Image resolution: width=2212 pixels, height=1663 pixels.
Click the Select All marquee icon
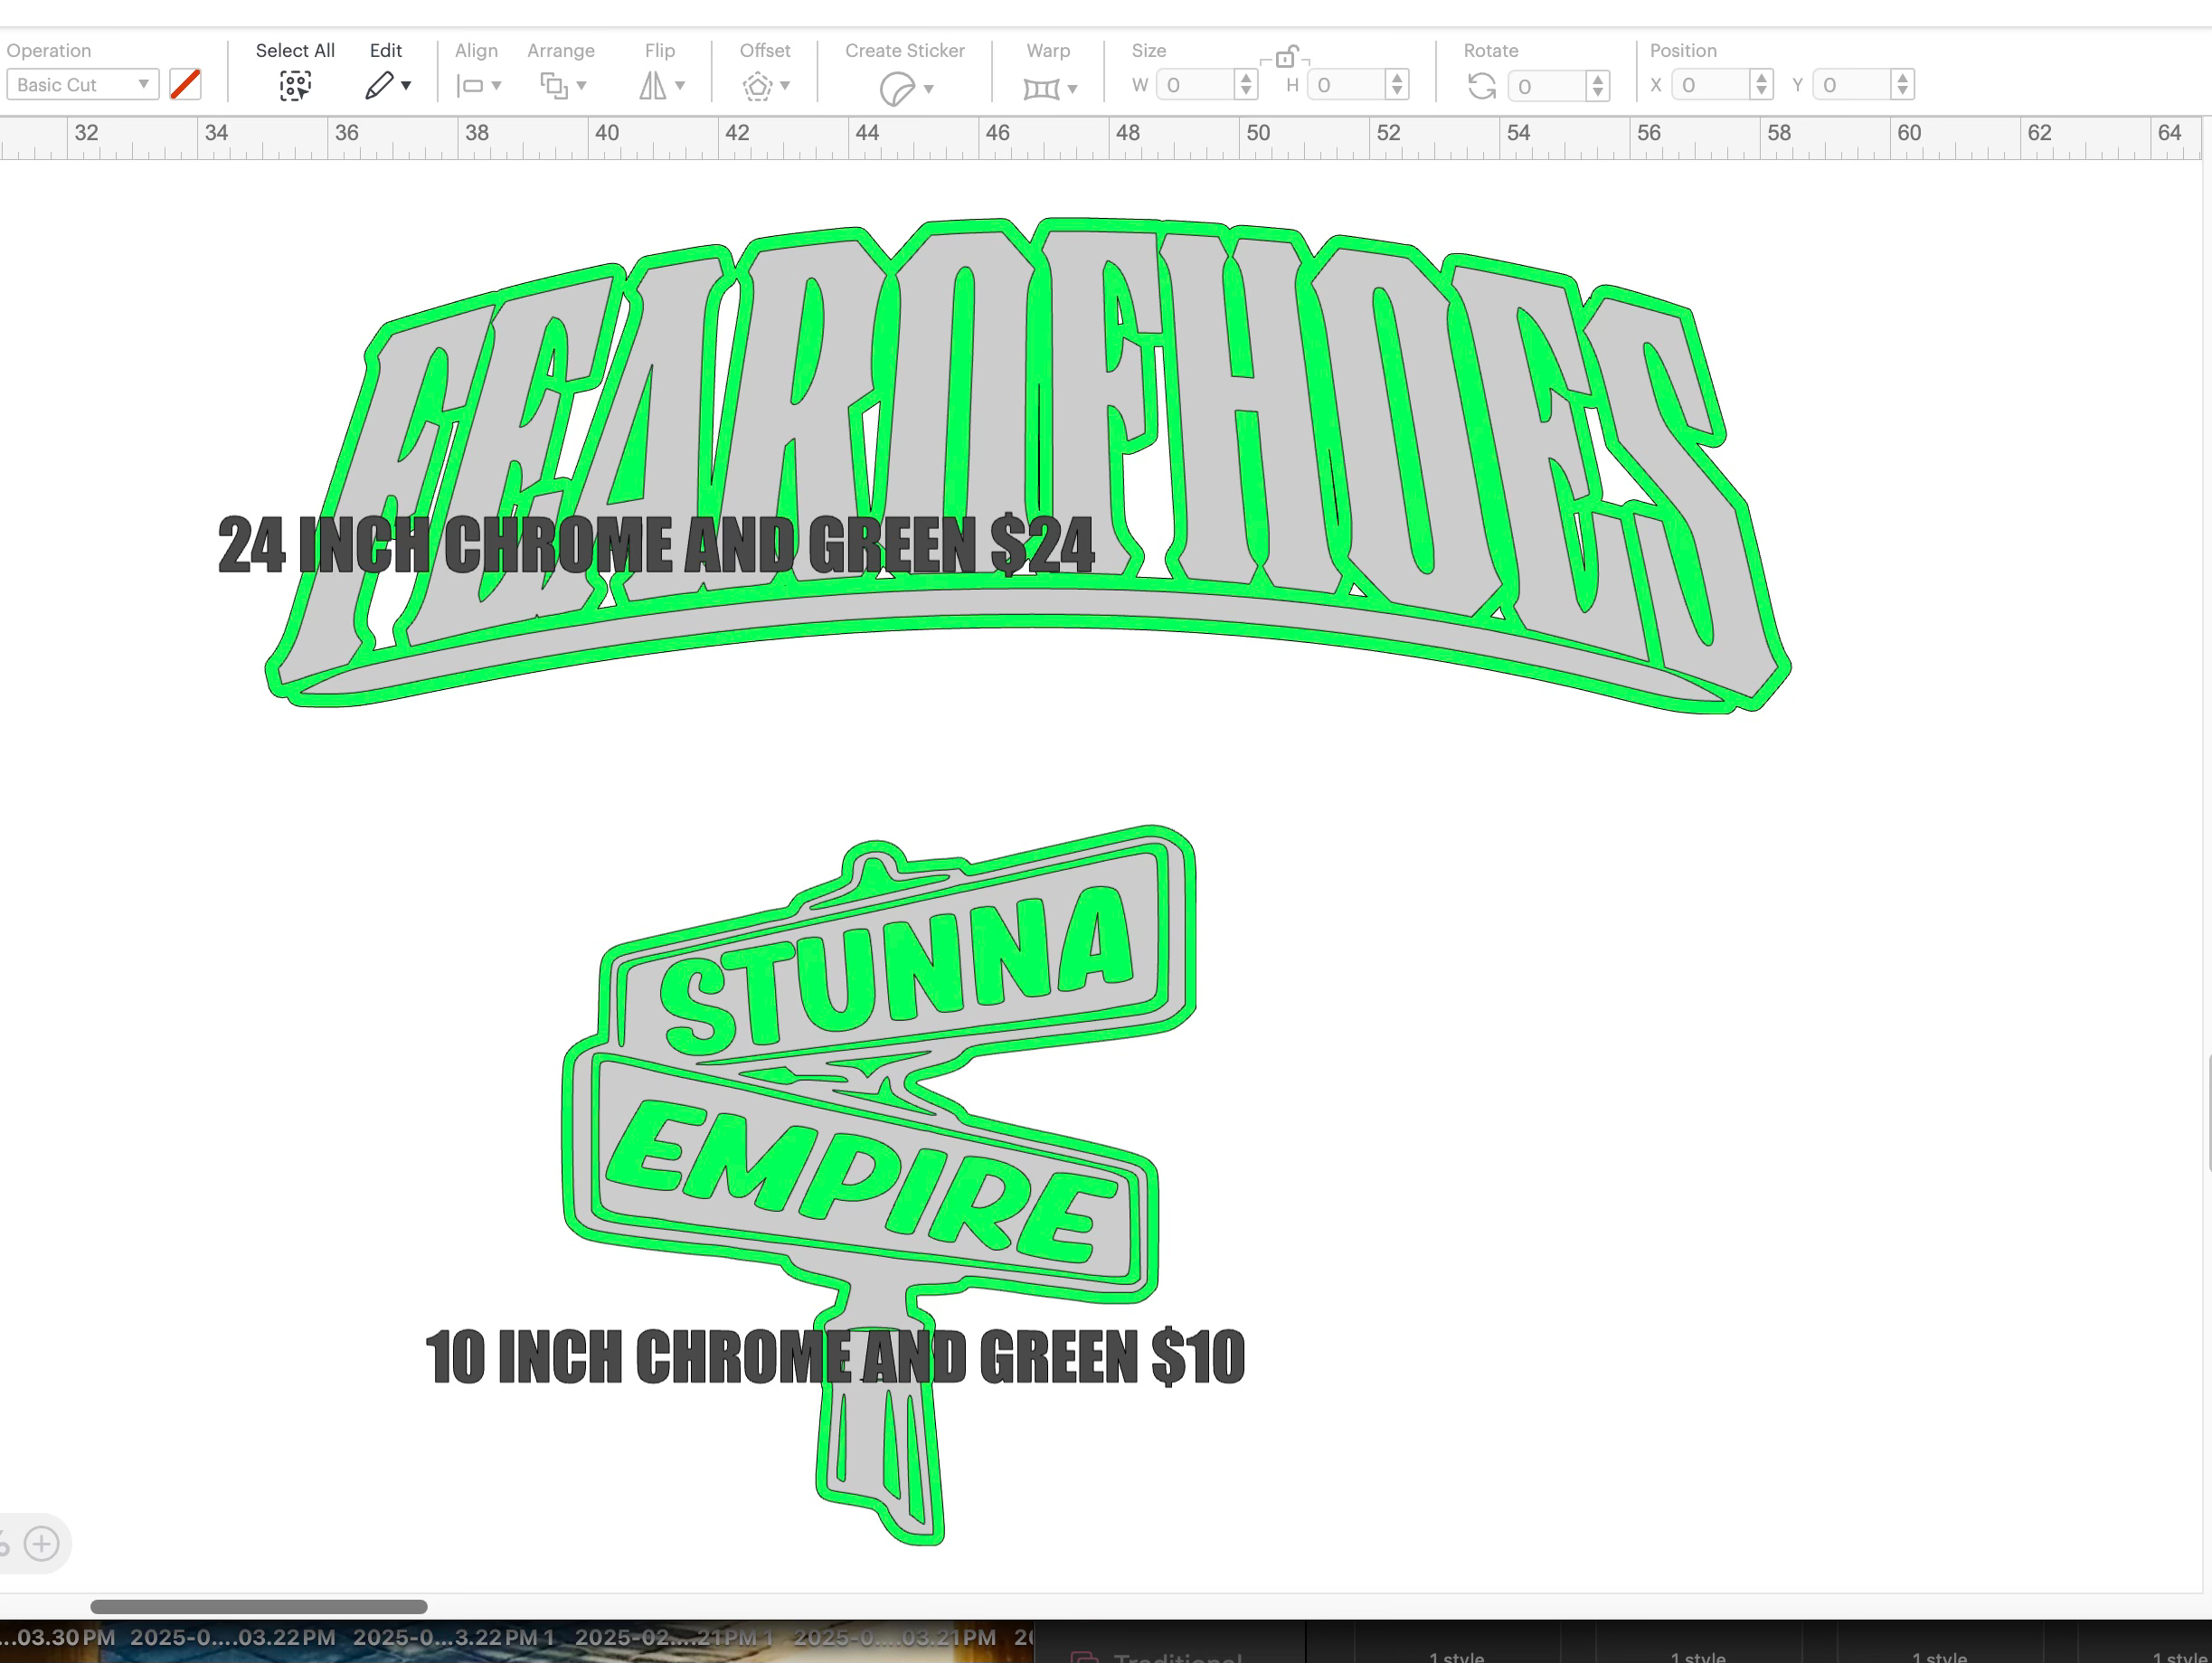294,86
